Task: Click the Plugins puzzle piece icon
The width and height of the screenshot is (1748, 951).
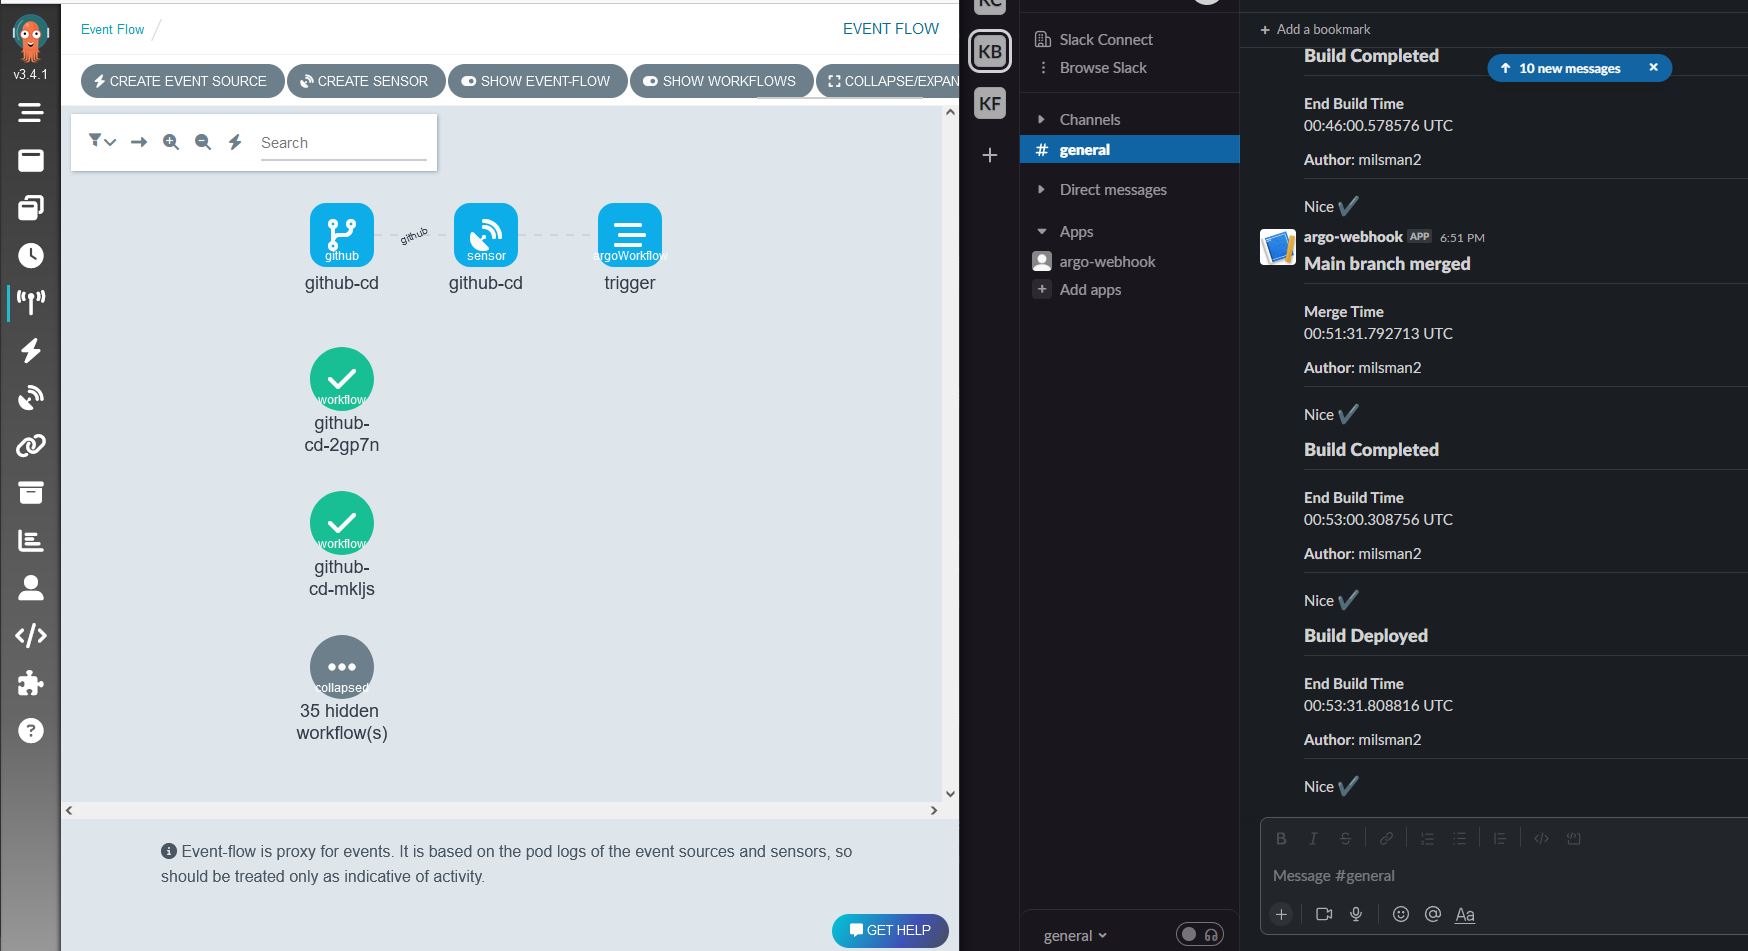Action: point(31,683)
